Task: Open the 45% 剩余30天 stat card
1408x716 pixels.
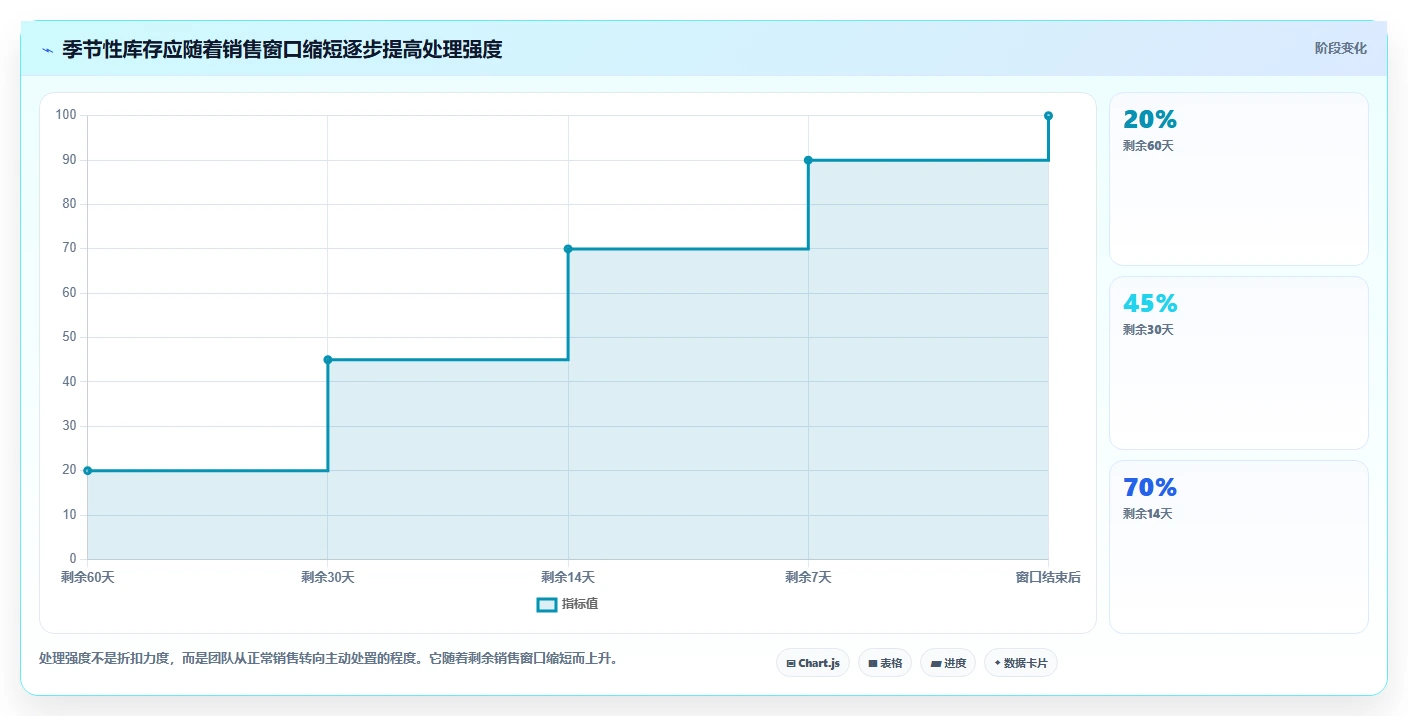Action: [1239, 363]
